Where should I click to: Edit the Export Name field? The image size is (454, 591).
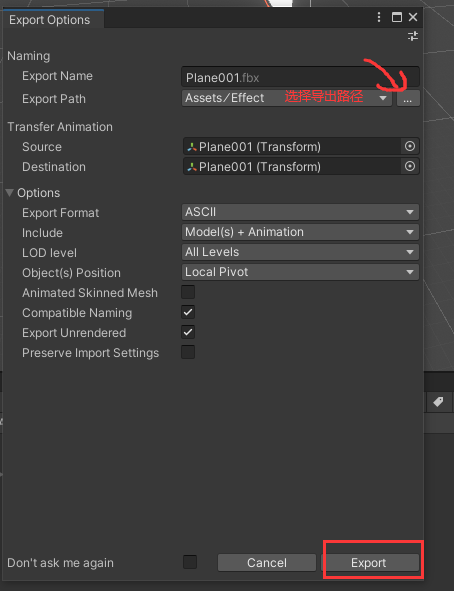300,78
